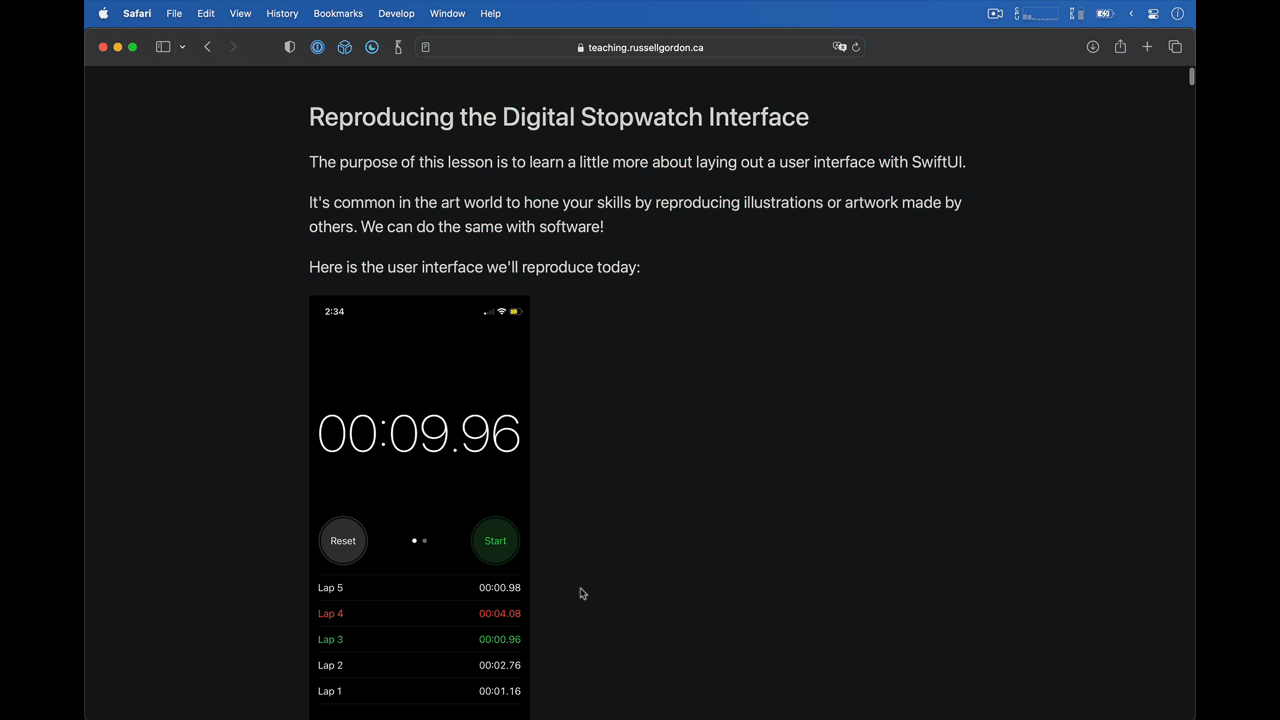
Task: Click the translate icon in the address bar
Action: point(840,47)
